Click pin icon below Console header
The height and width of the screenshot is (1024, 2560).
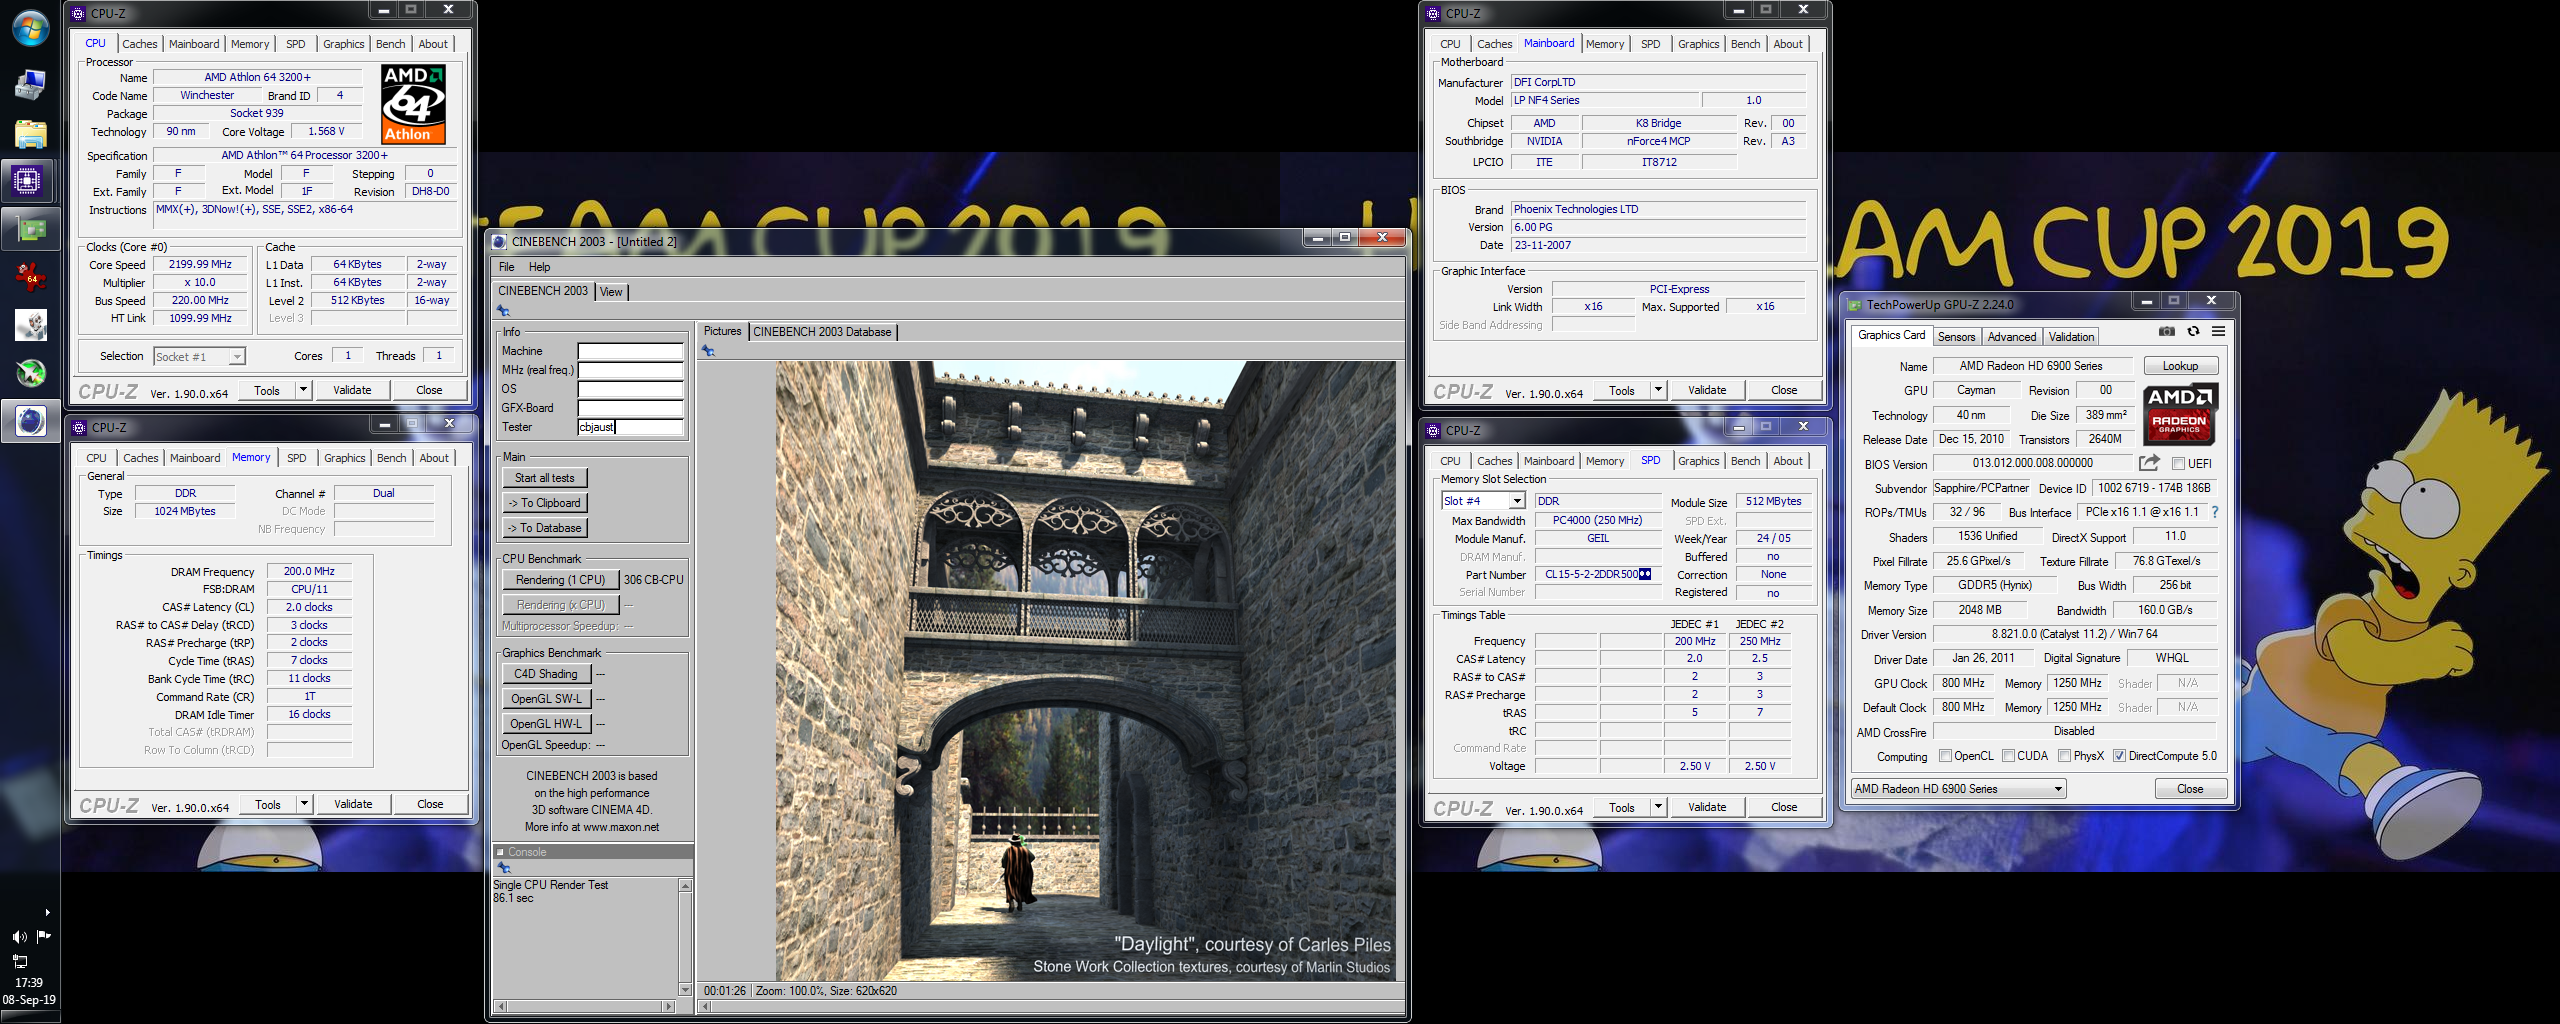coord(504,867)
